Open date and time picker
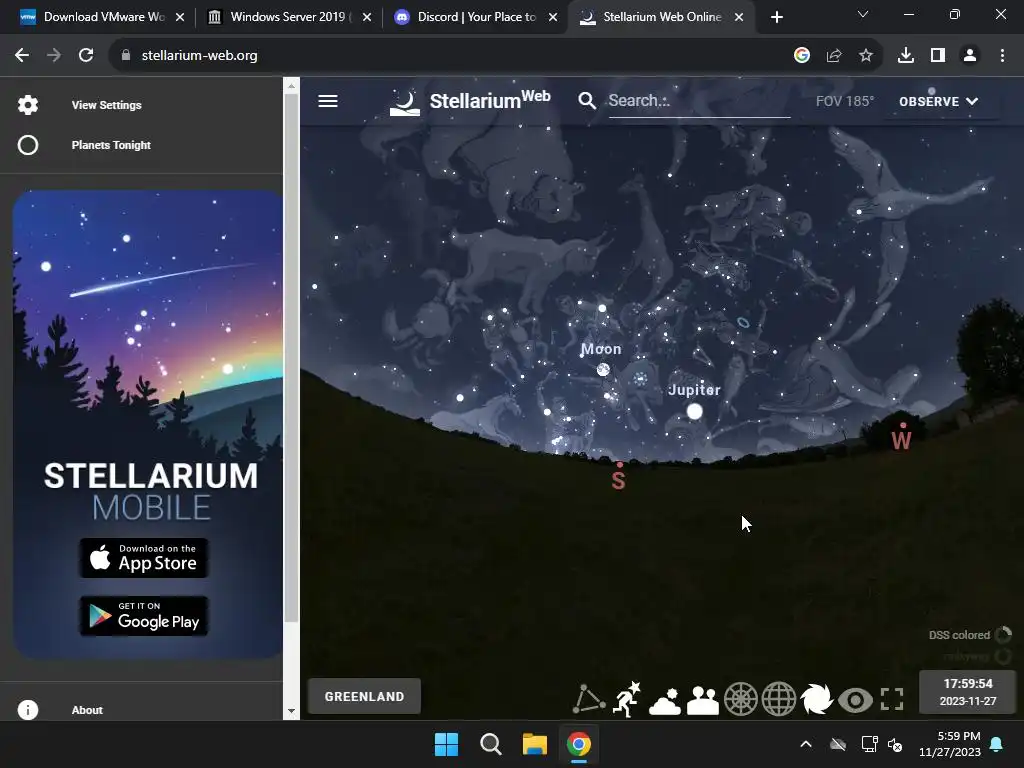The height and width of the screenshot is (768, 1024). click(968, 692)
